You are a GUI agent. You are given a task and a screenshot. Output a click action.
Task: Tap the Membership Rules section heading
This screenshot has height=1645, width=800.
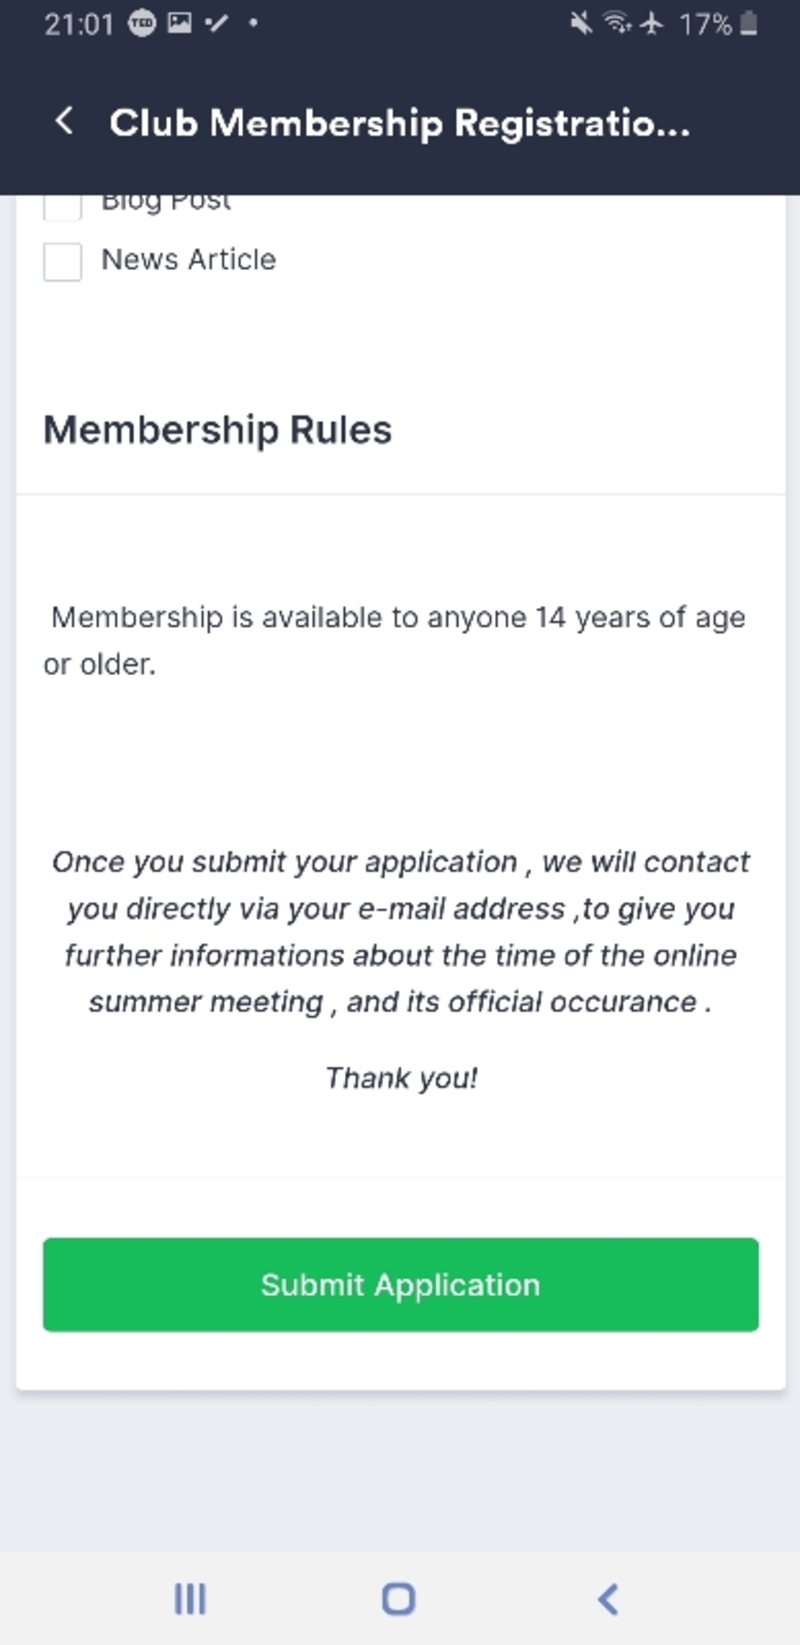coord(217,430)
